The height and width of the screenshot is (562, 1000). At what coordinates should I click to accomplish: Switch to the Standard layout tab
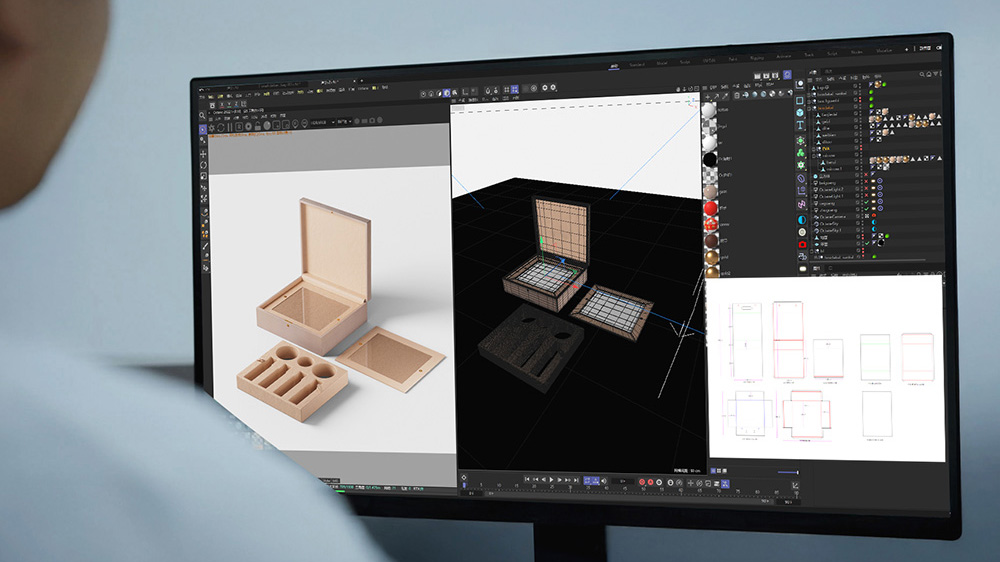pyautogui.click(x=637, y=64)
